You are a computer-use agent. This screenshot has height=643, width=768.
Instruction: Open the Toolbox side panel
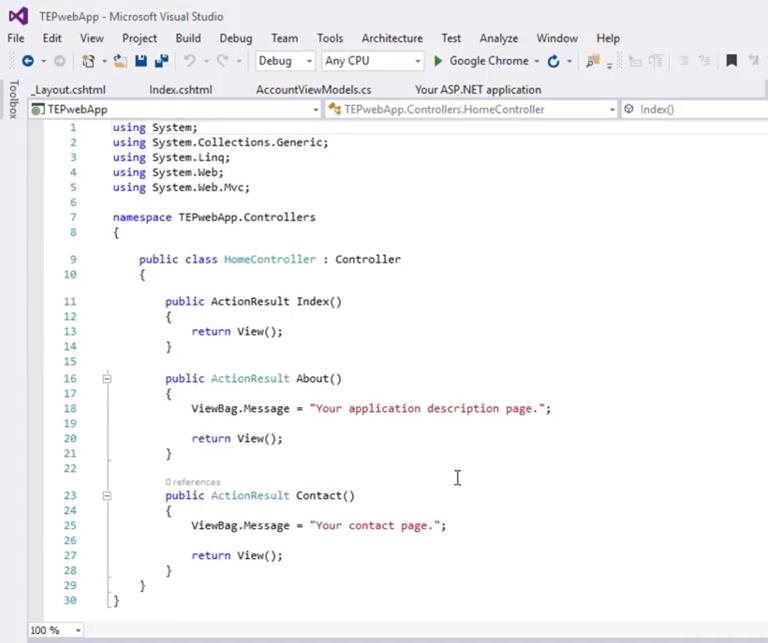point(12,100)
